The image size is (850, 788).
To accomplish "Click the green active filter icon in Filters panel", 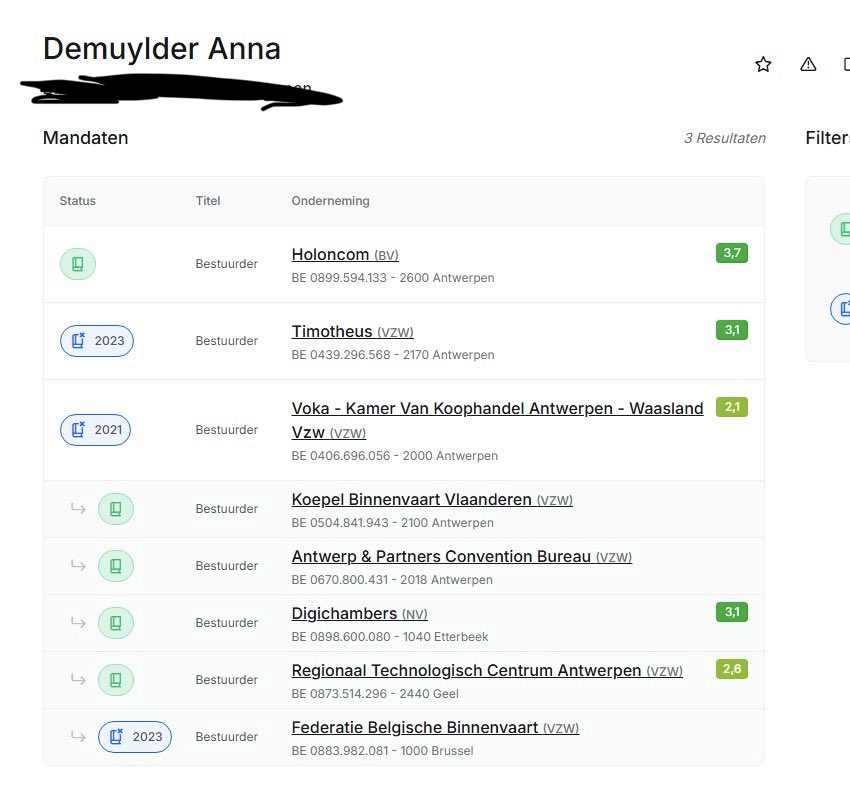I will [x=842, y=229].
